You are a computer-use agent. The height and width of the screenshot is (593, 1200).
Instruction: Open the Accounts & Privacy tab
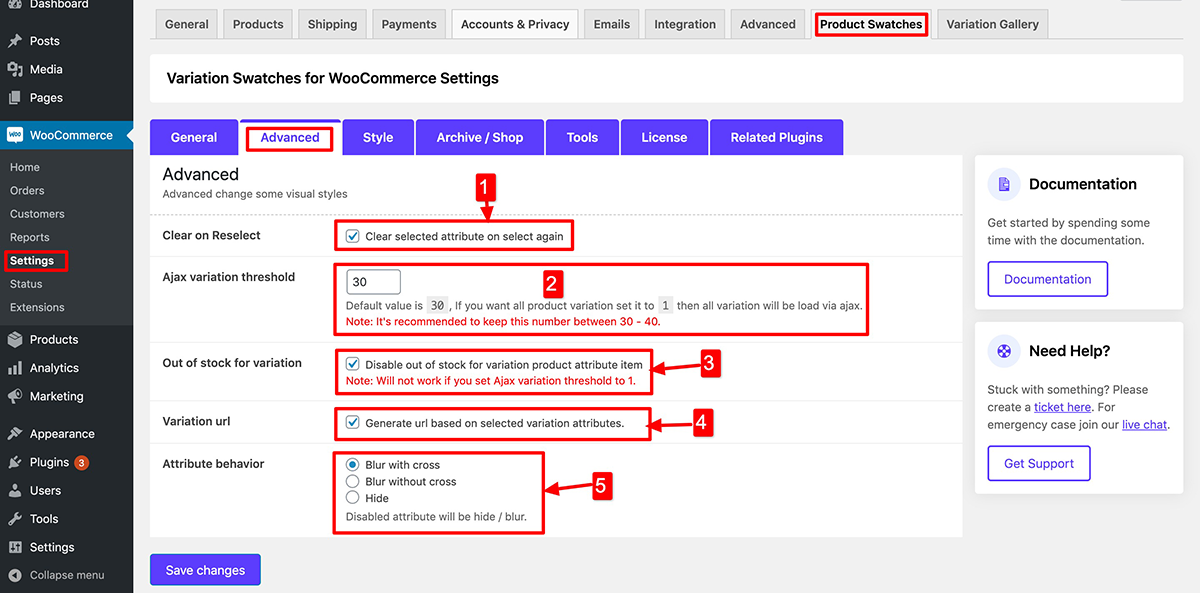pyautogui.click(x=515, y=24)
